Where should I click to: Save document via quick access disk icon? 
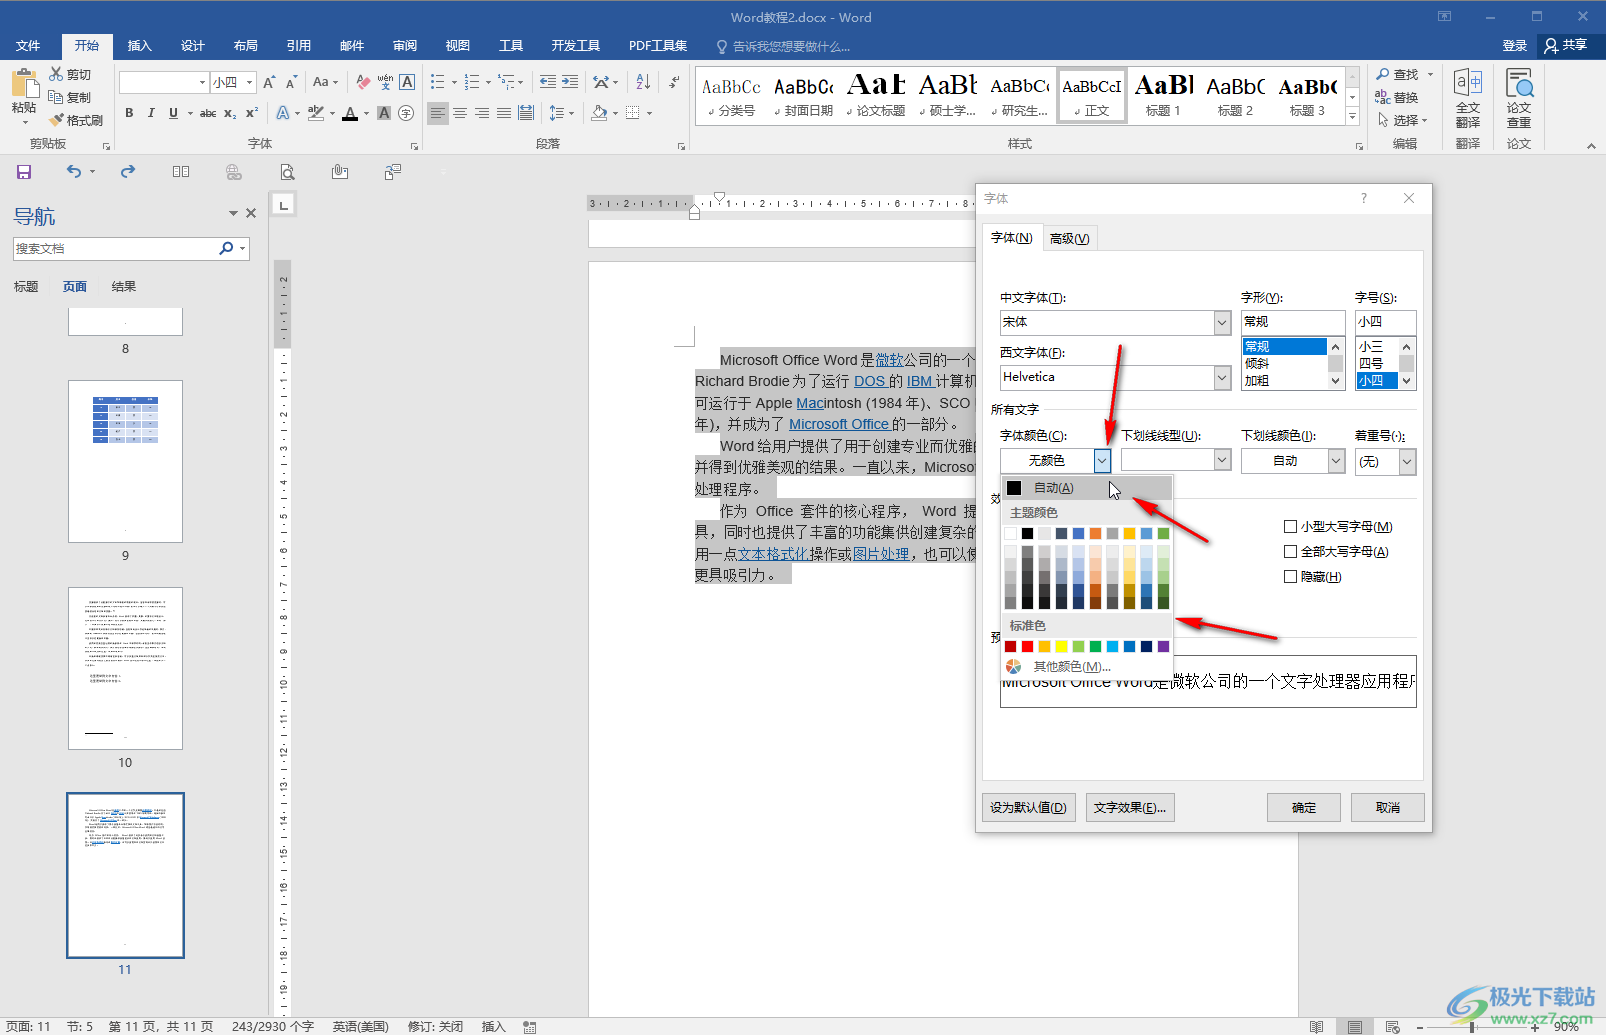24,172
